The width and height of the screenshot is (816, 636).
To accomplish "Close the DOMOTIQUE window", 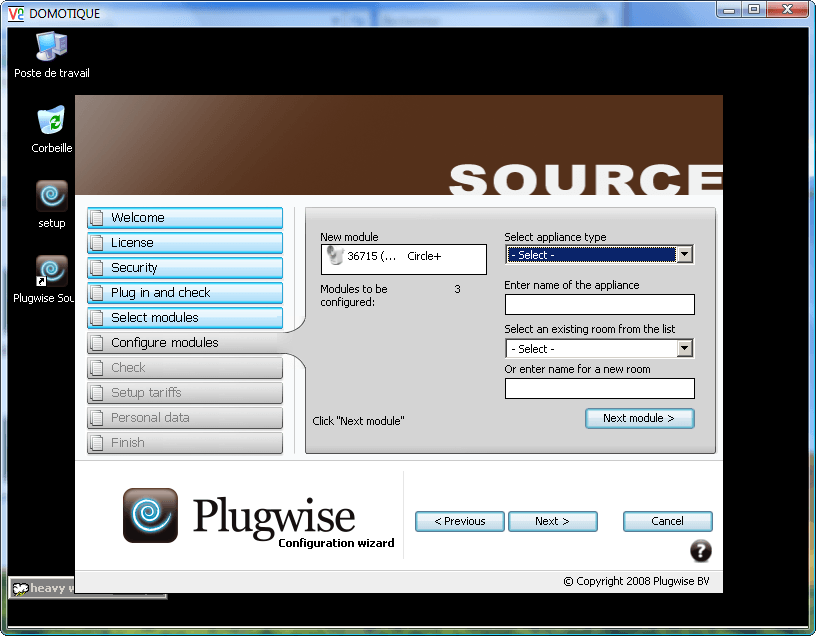I will 787,10.
